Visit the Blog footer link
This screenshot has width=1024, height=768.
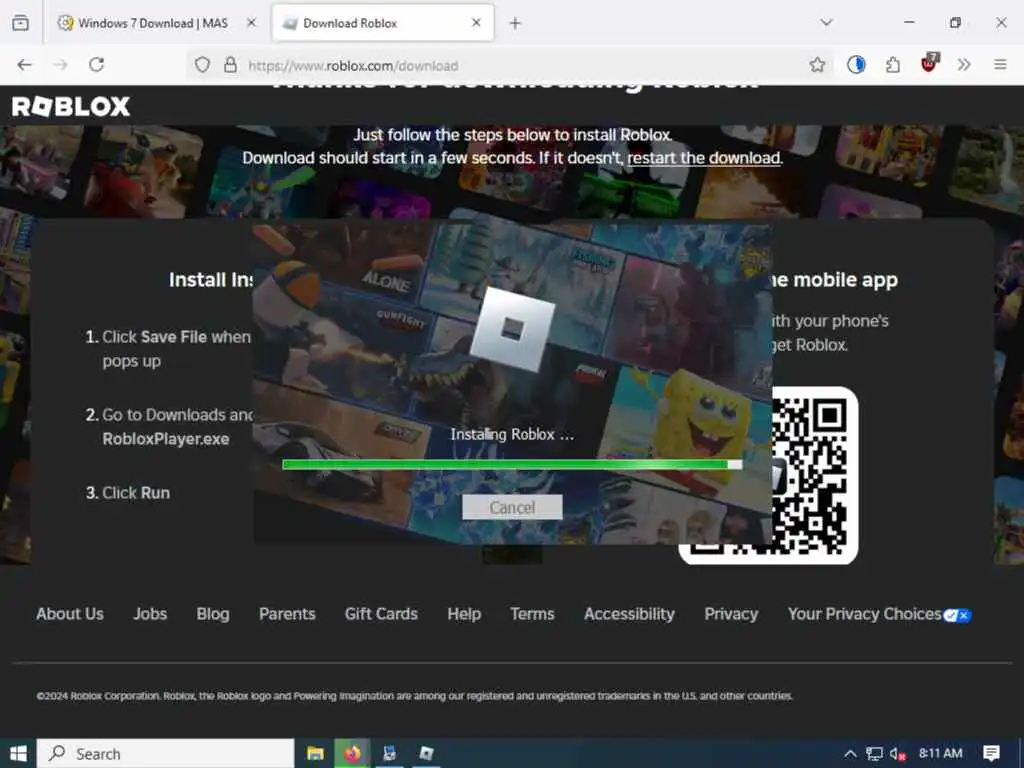pos(213,614)
